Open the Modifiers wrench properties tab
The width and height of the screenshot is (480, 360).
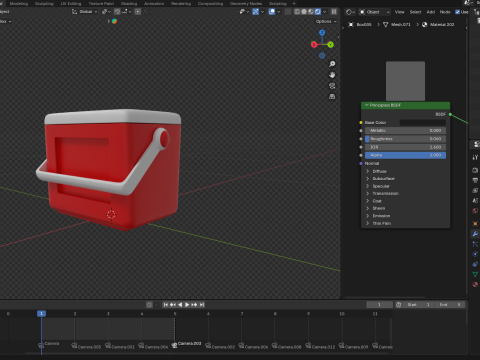475,234
